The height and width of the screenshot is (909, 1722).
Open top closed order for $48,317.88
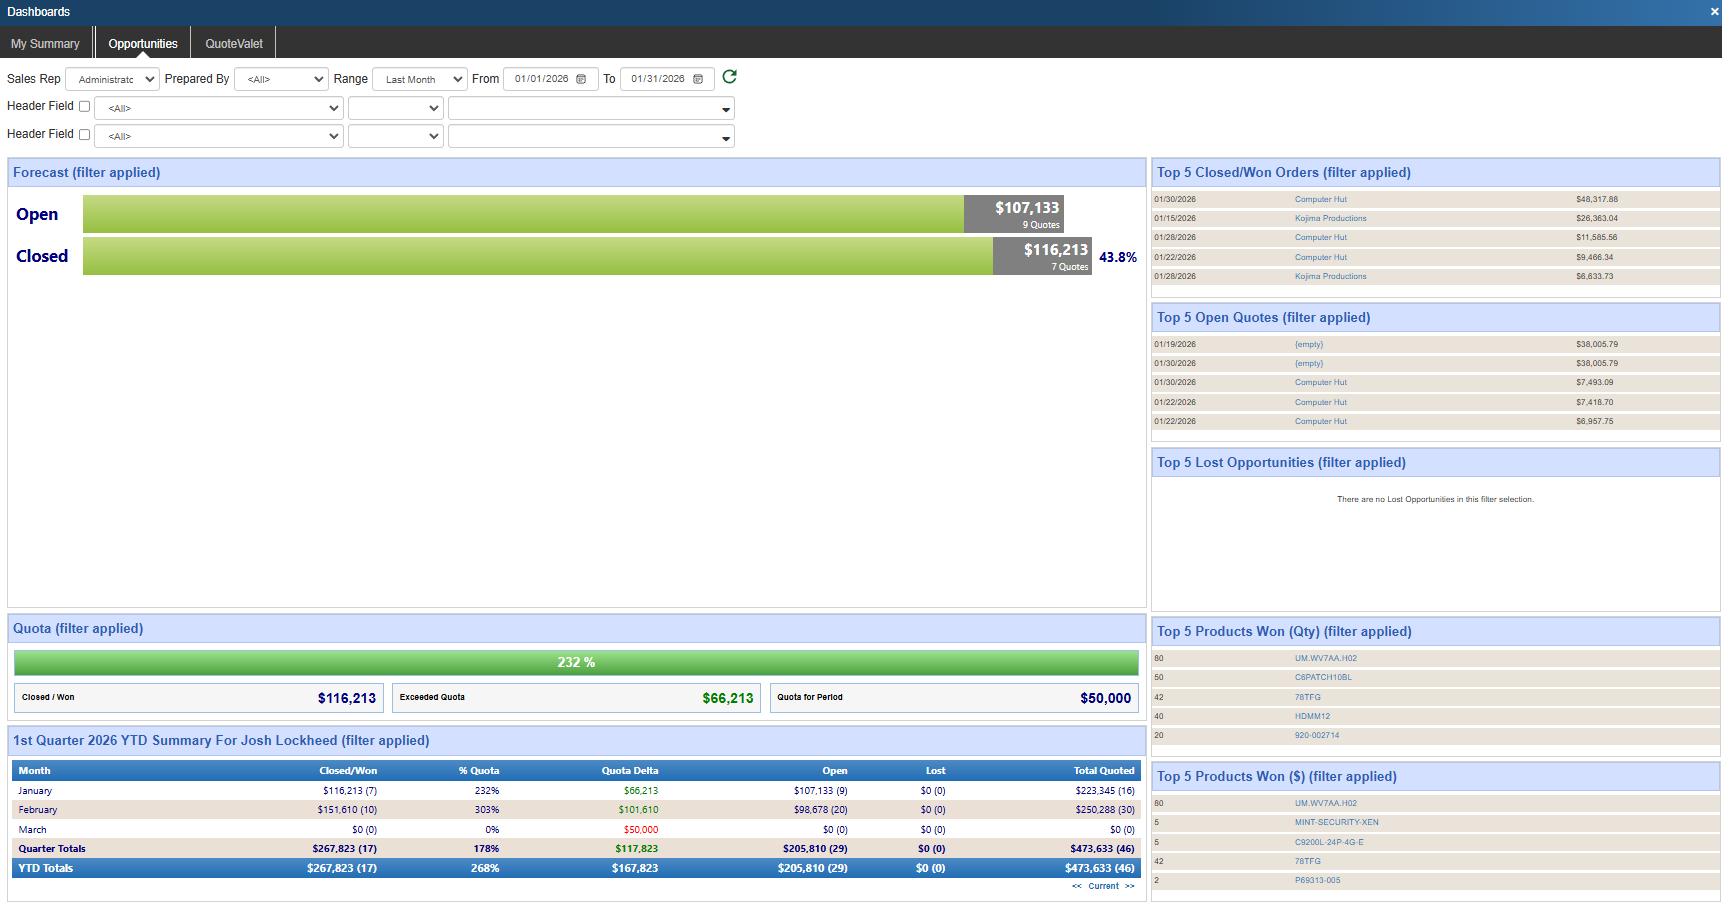pyautogui.click(x=1320, y=199)
